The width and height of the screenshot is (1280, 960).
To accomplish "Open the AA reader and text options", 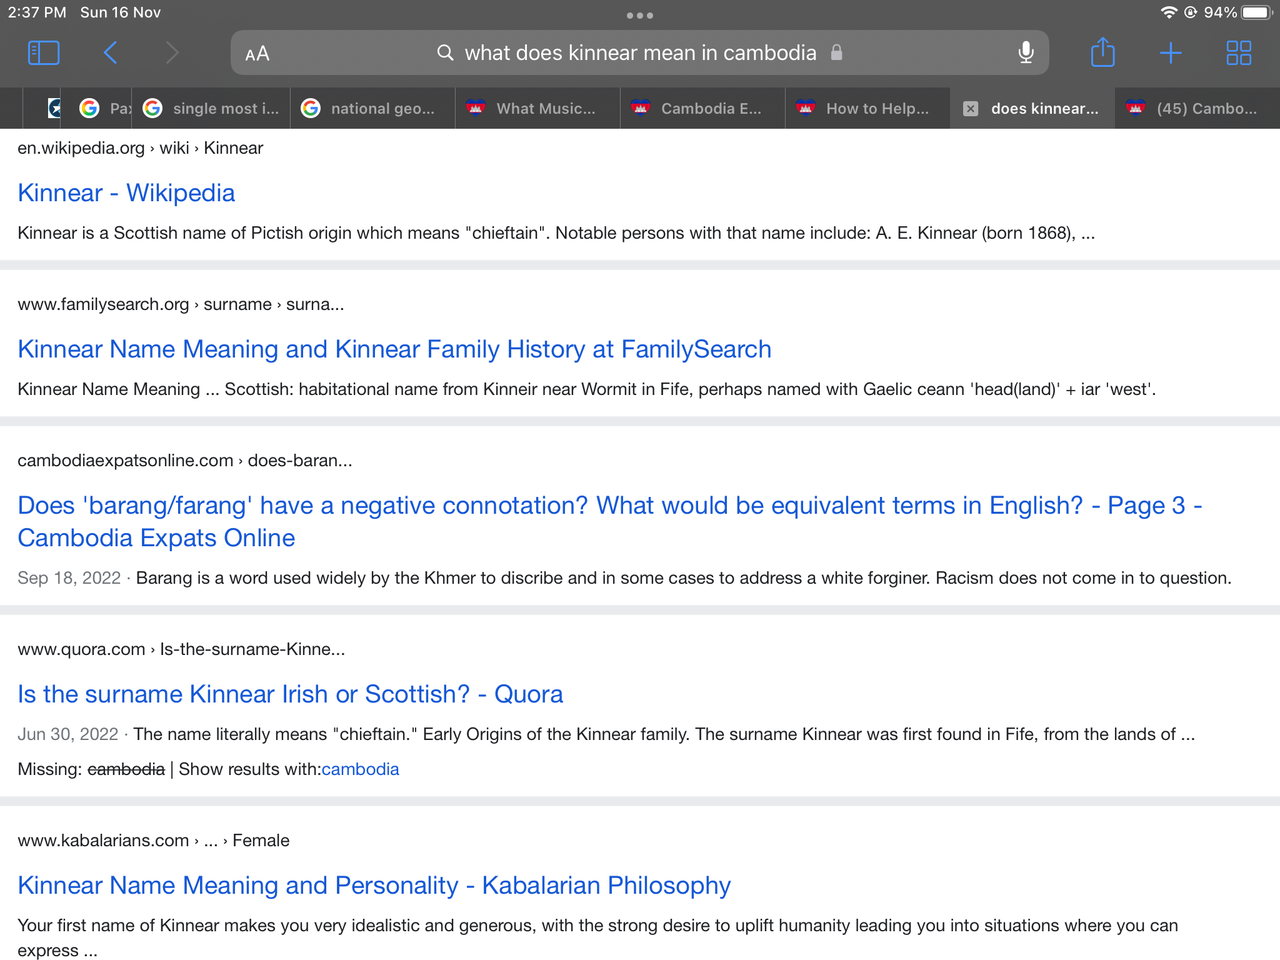I will (x=257, y=54).
